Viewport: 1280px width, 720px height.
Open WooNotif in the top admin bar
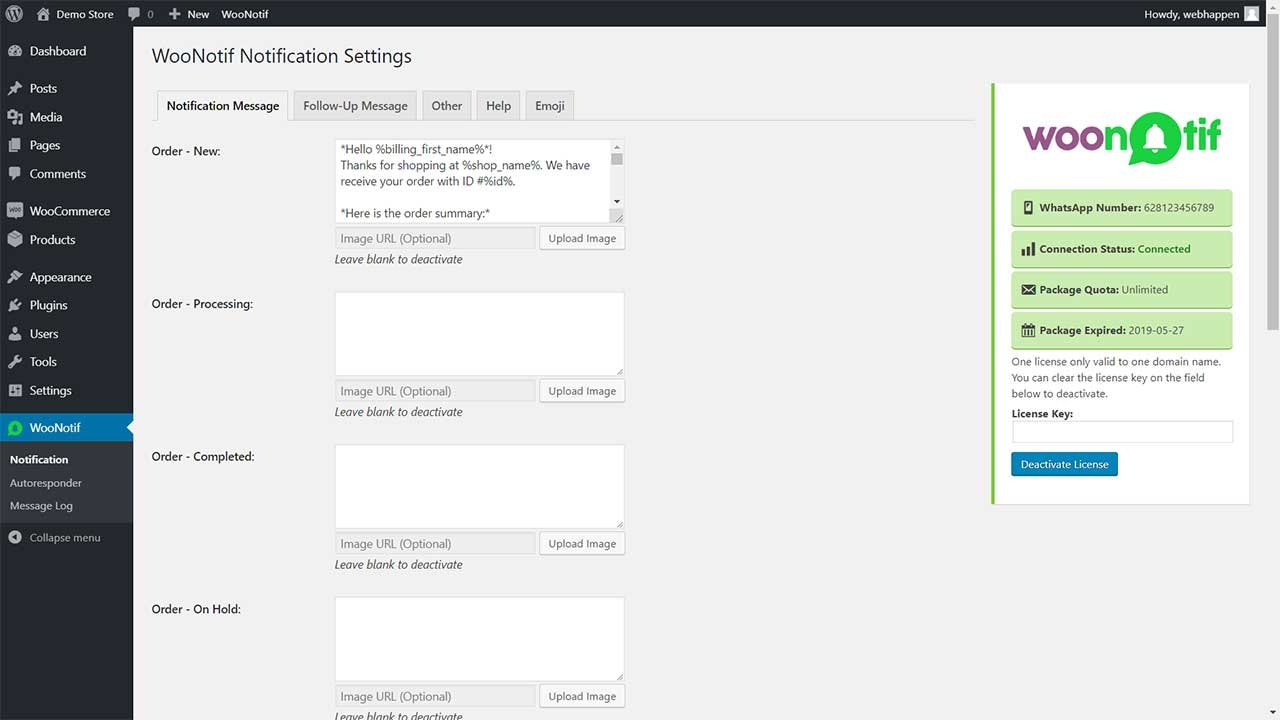click(x=245, y=14)
